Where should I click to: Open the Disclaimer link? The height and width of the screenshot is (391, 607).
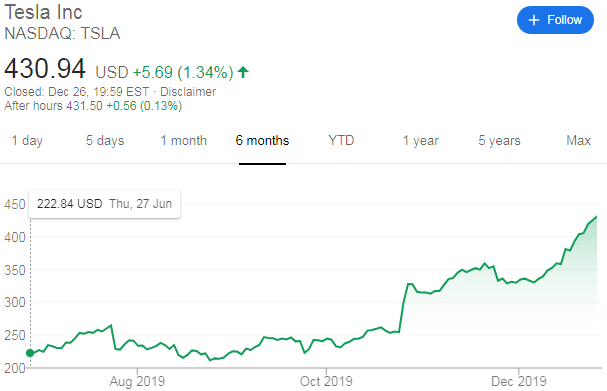(x=188, y=92)
